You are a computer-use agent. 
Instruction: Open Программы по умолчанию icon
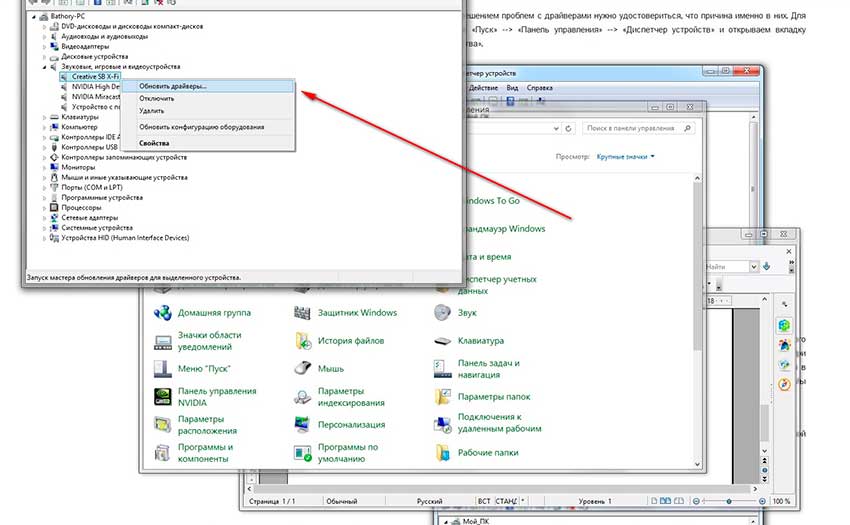click(302, 453)
